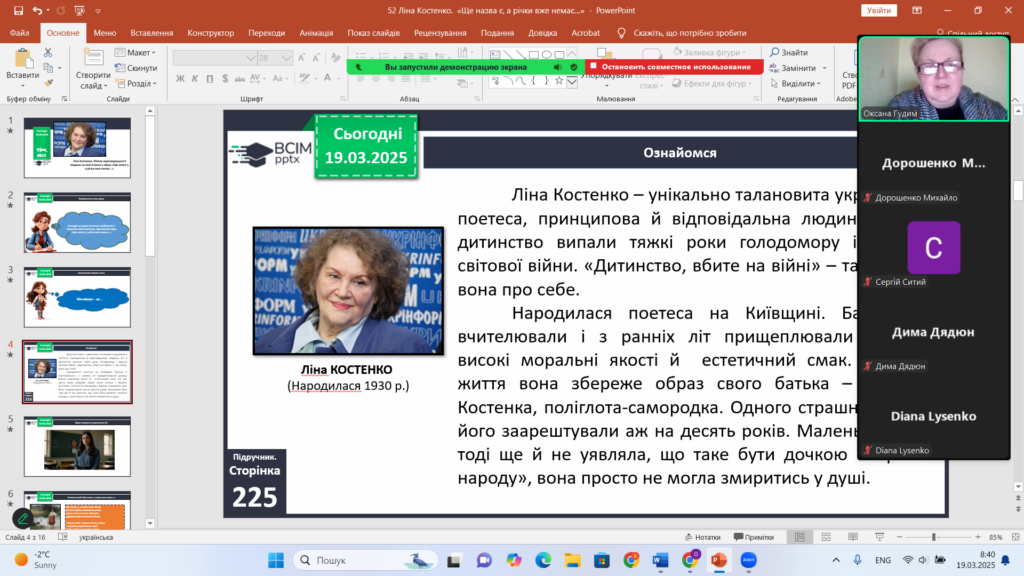1024x576 pixels.
Task: Toggle the ribbon display options icon
Action: 917,10
